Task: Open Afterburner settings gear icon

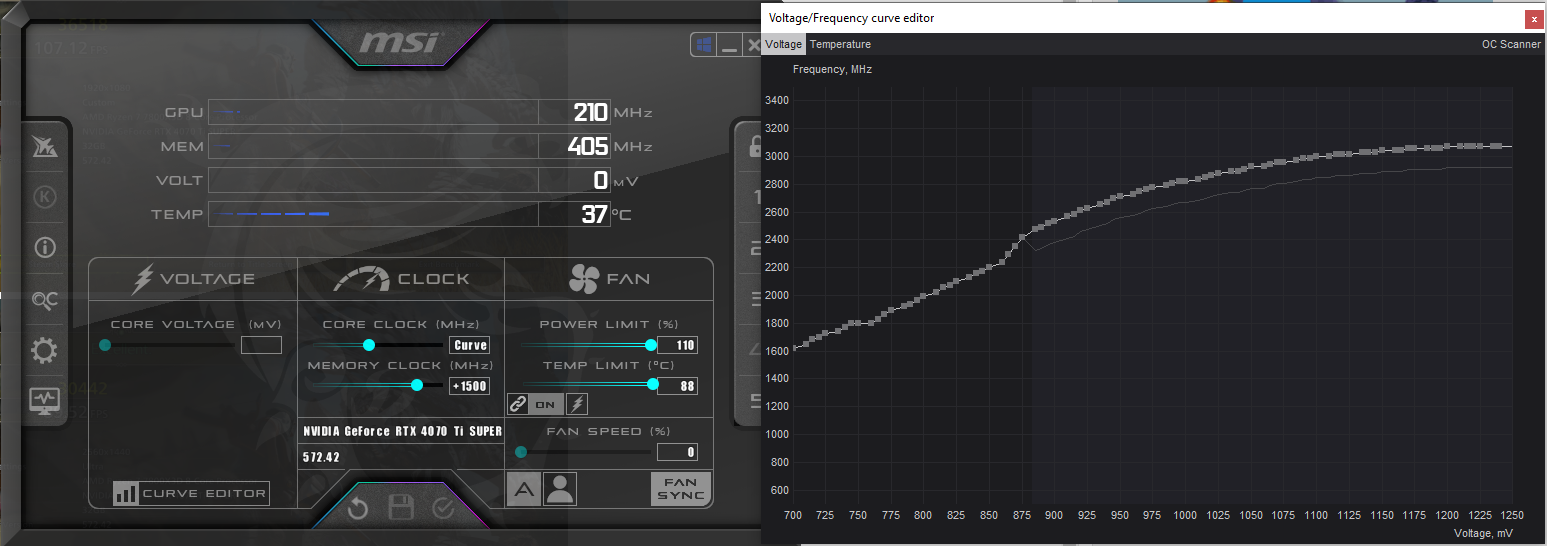Action: [45, 350]
